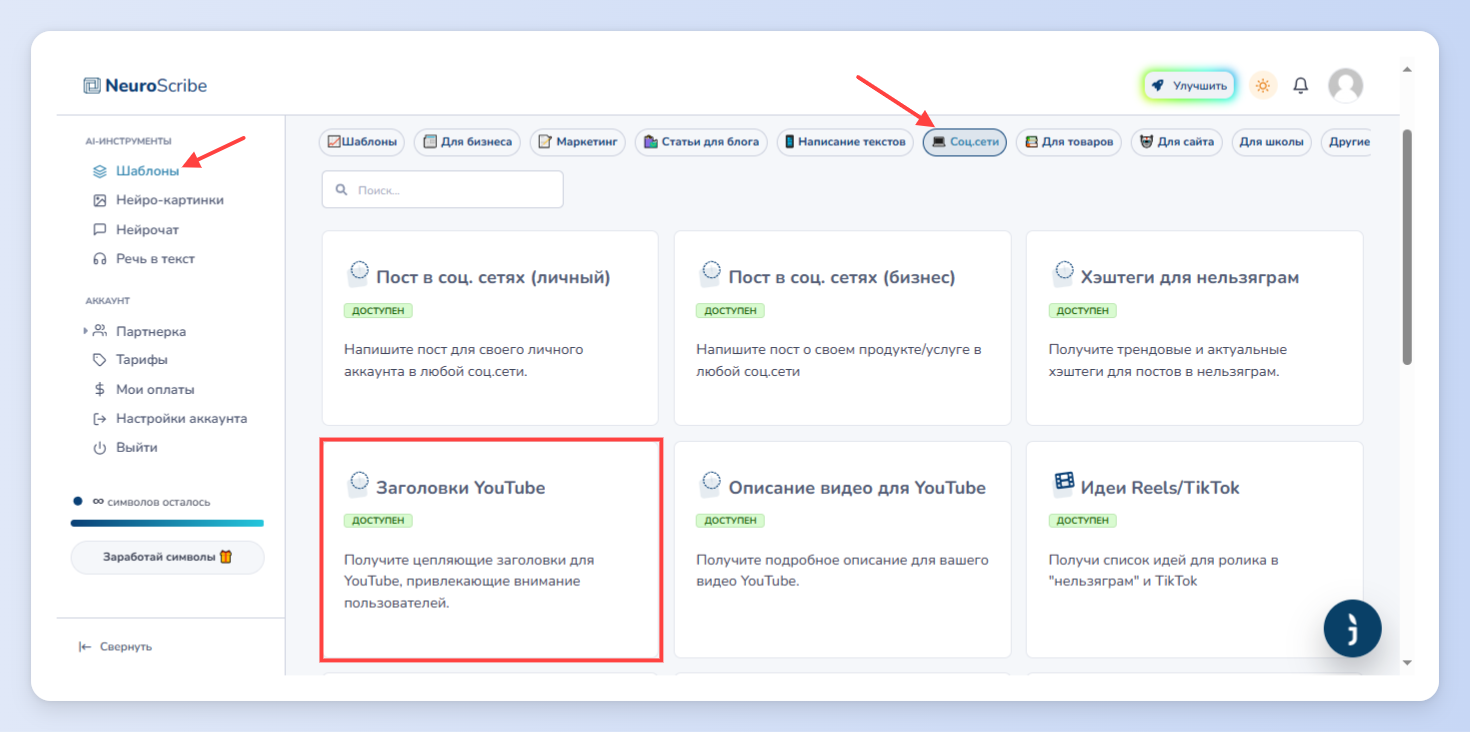Click the Заработай символы button
This screenshot has width=1470, height=732.
(167, 557)
